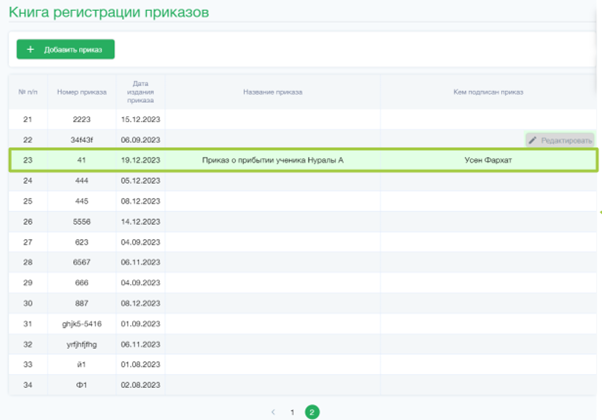Click the Дата издания приказа header
The width and height of the screenshot is (602, 420).
(x=141, y=92)
